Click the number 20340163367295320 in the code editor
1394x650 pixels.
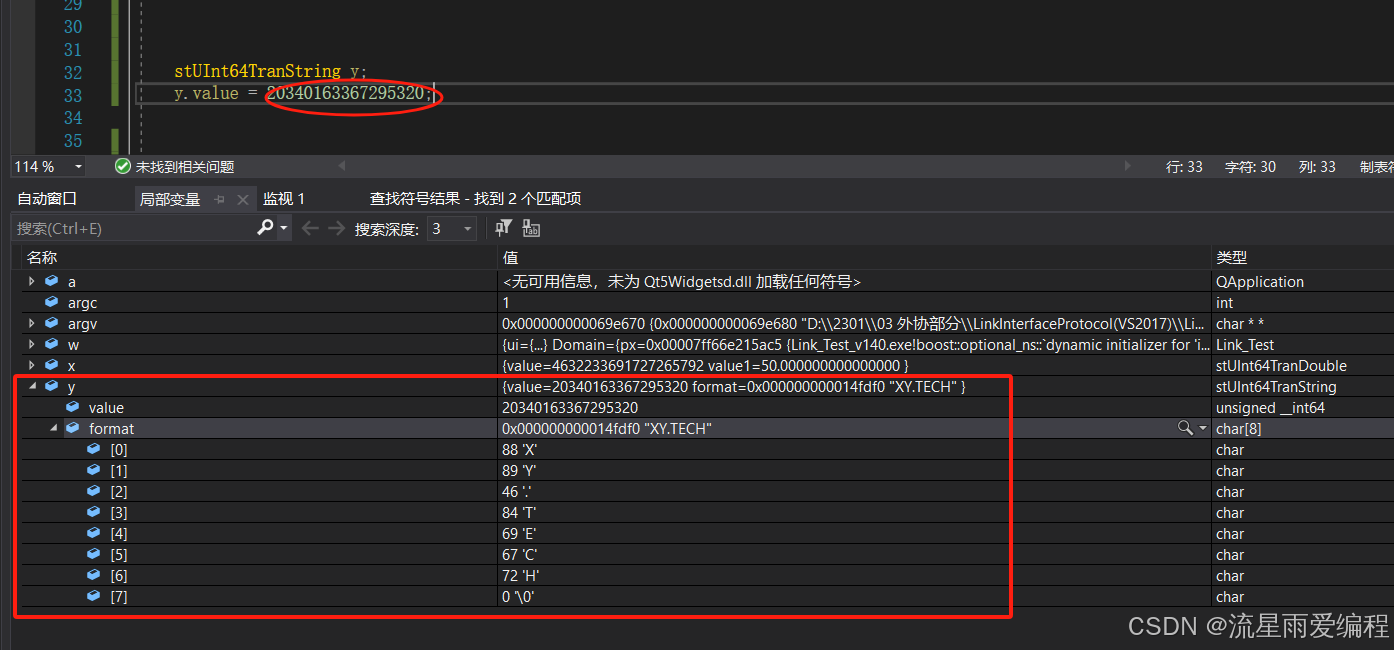[x=345, y=93]
